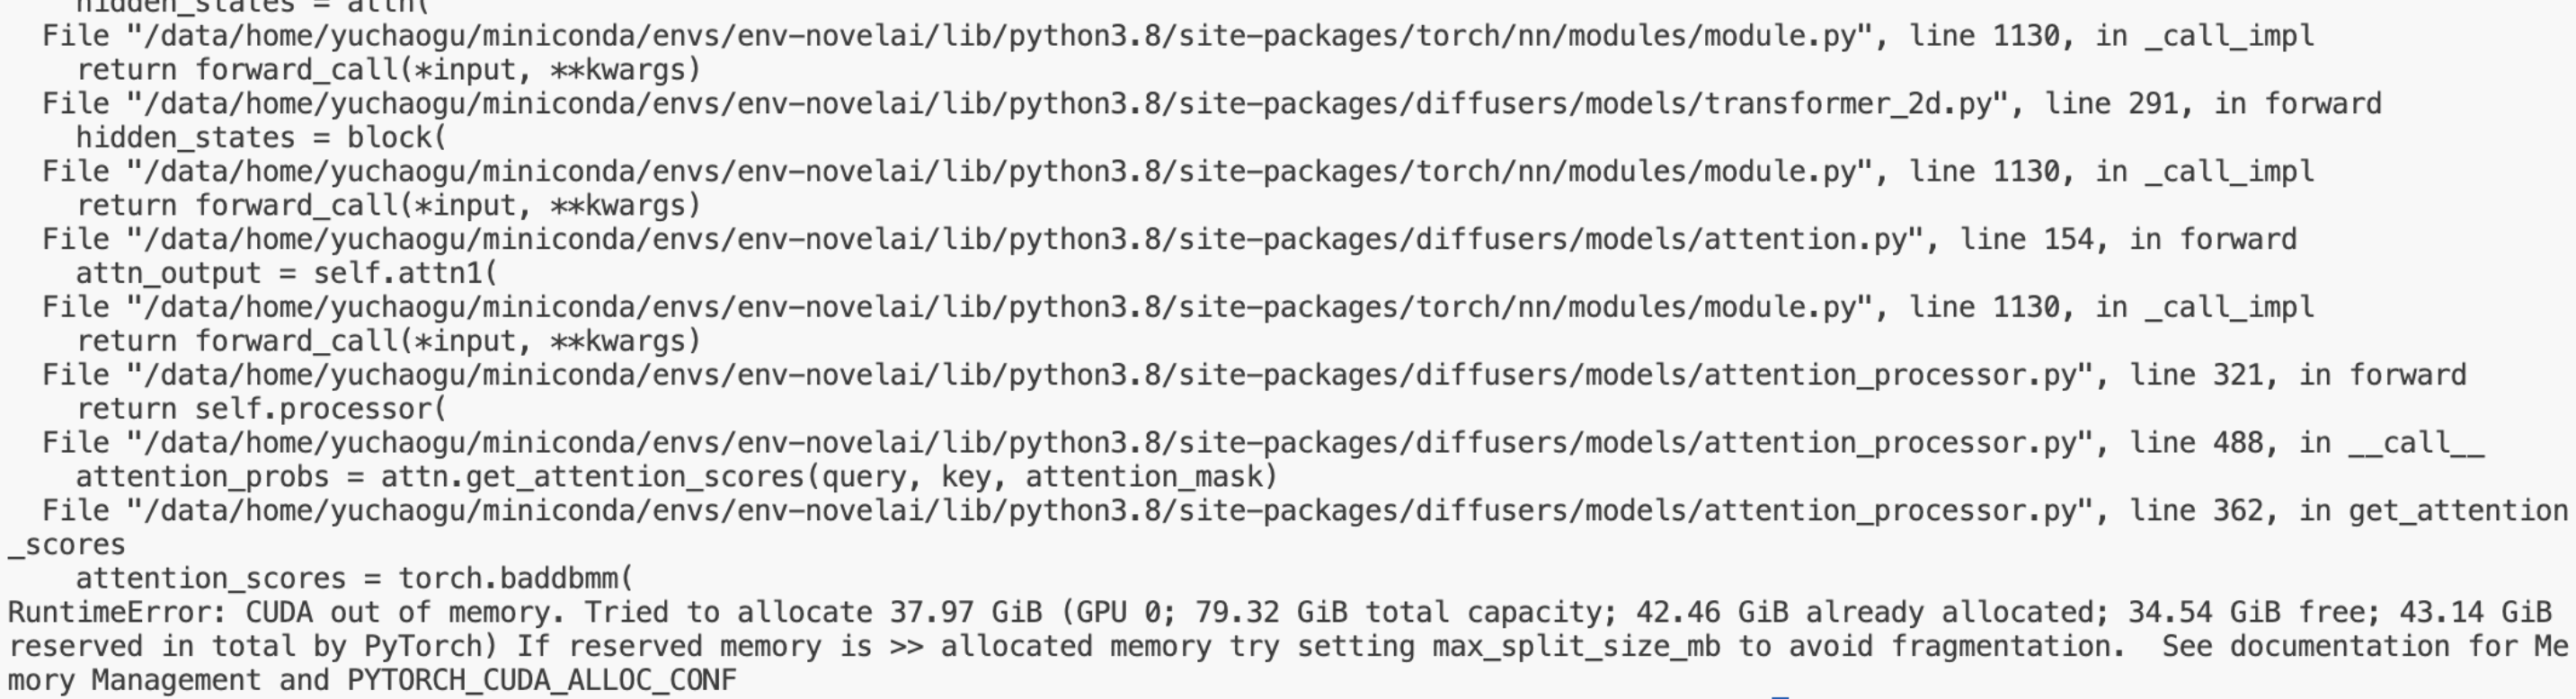Click the attention_probs assignment line
Image resolution: width=2576 pixels, height=699 pixels.
click(x=676, y=477)
